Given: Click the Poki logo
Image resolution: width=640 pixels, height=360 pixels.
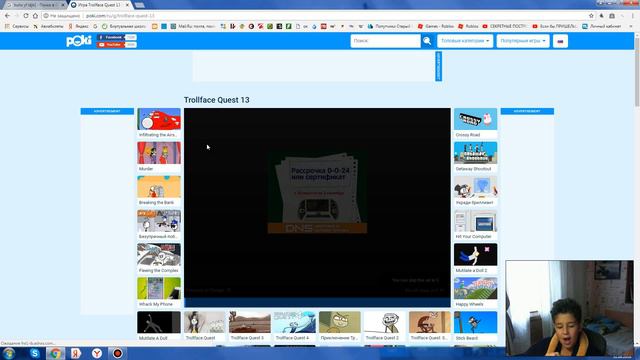Looking at the screenshot, I should click(79, 41).
